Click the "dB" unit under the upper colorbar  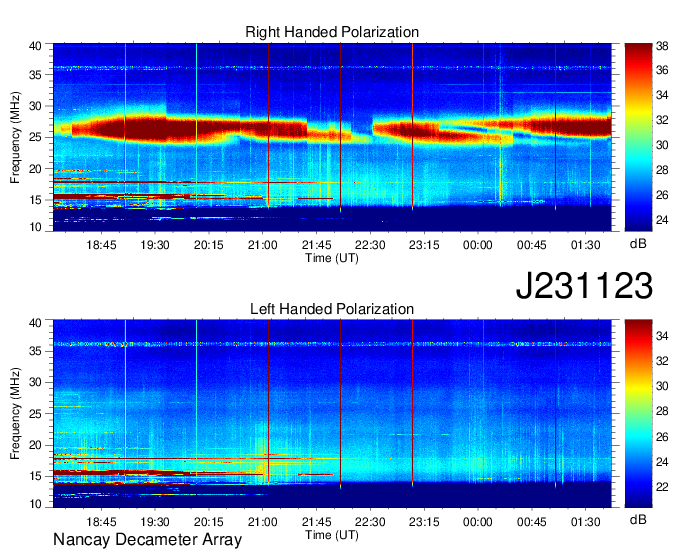tap(638, 244)
